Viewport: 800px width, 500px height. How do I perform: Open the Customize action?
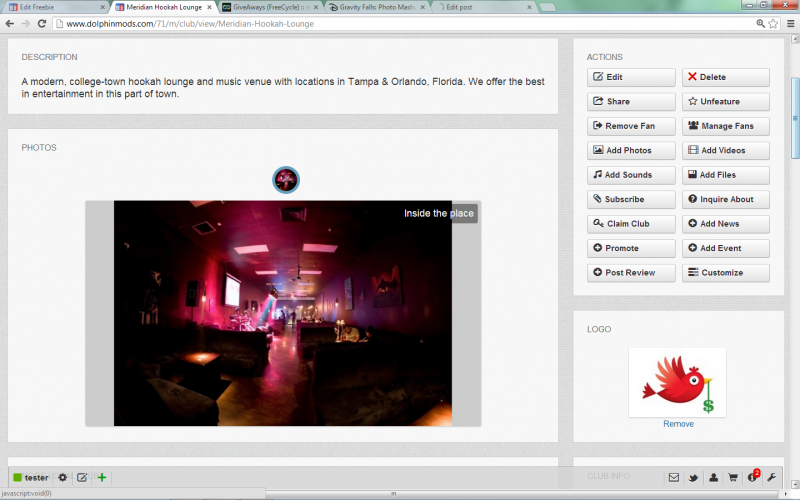726,273
